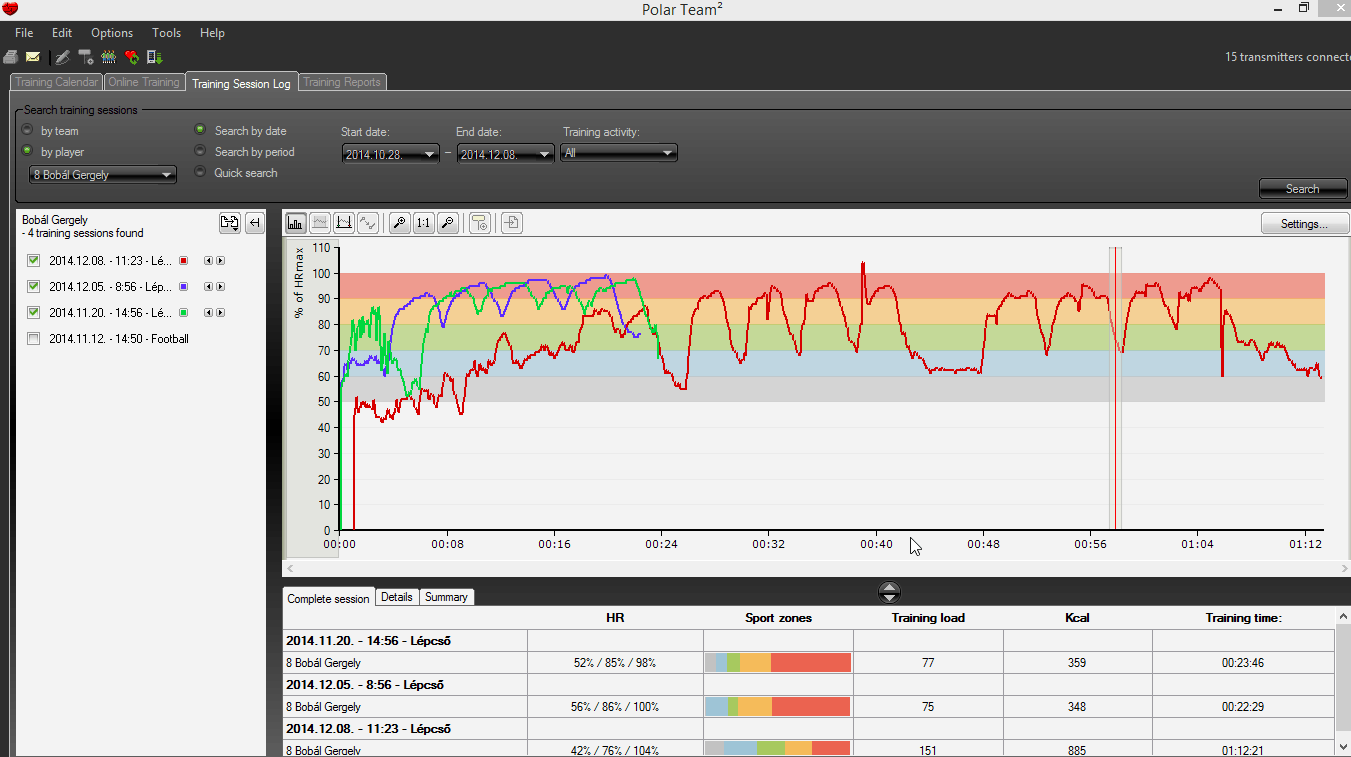Uncheck the 2014.11.20. - 14:56 session
This screenshot has width=1351, height=757.
34,313
